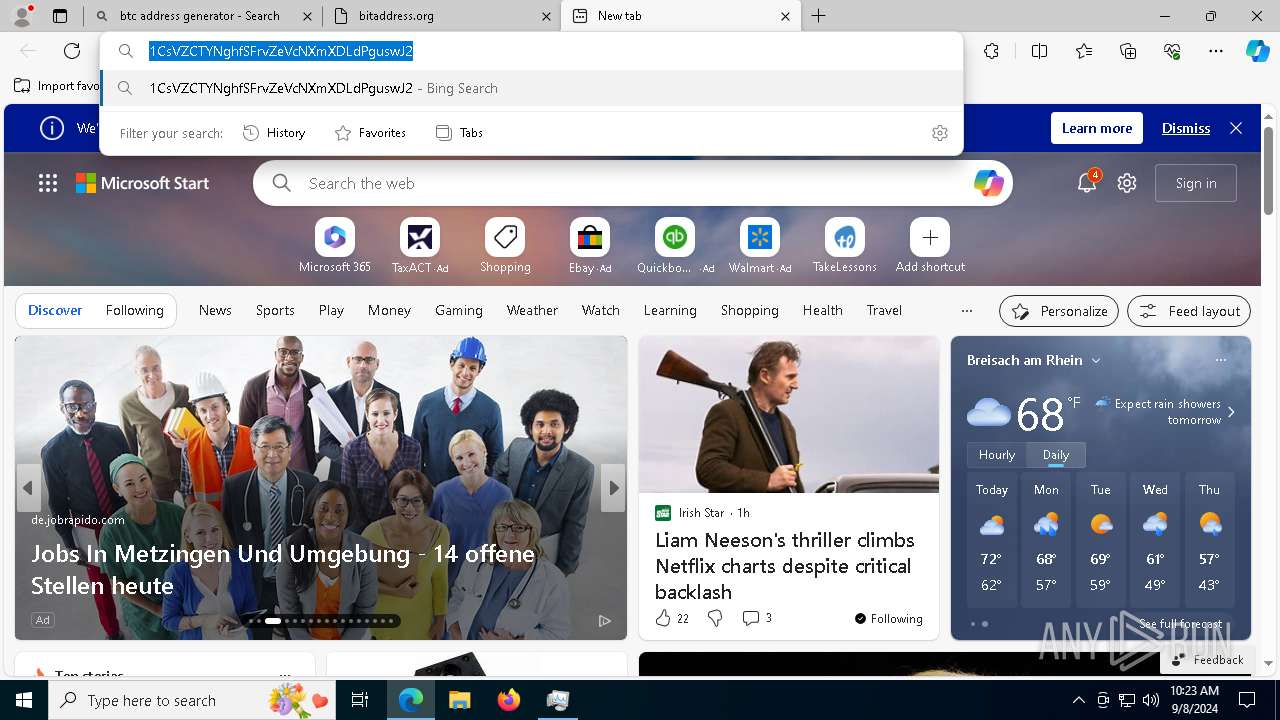Screen dimensions: 1280x720
Task: Open the Personalize button
Action: (x=1059, y=311)
